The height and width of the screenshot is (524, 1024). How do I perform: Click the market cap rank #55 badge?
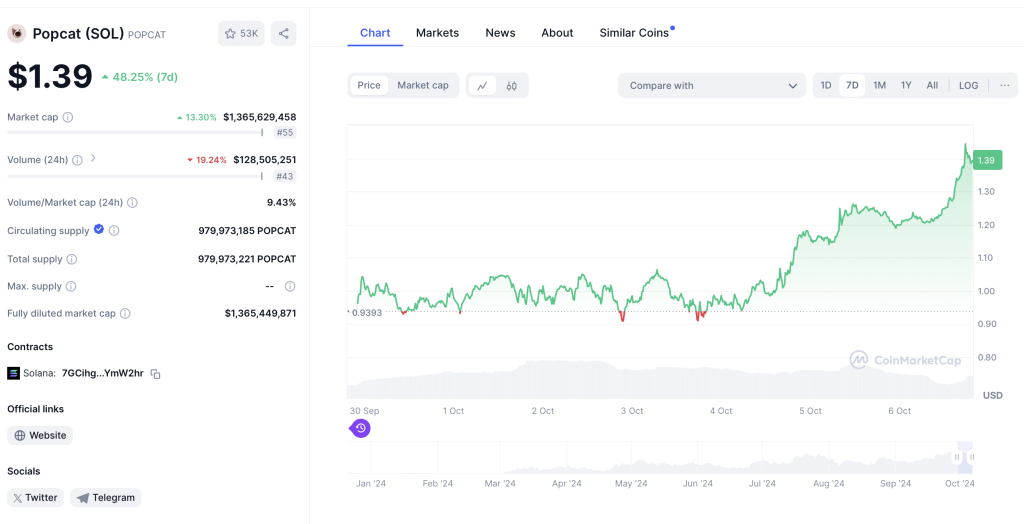coord(285,133)
